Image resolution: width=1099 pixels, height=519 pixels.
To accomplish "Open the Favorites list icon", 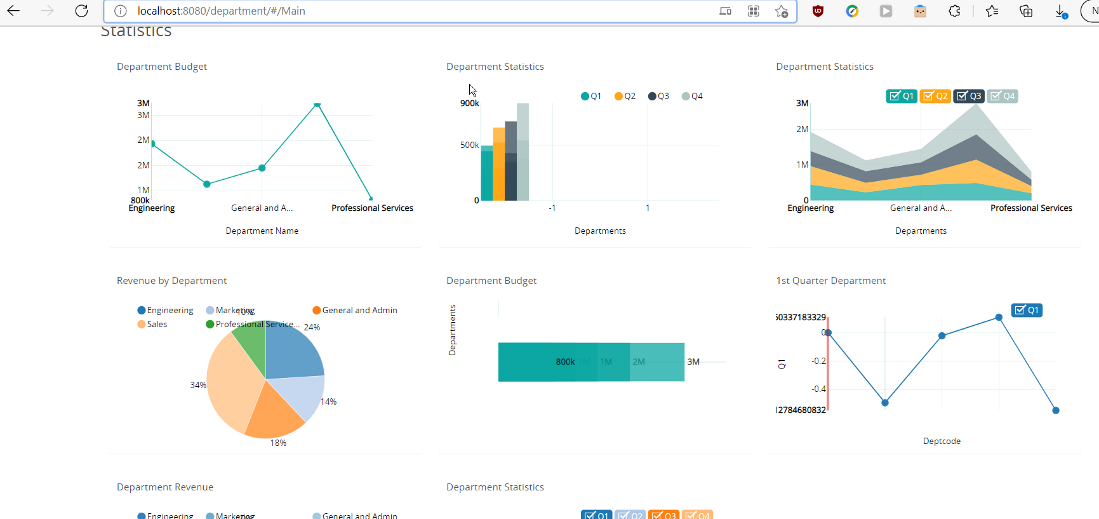I will pyautogui.click(x=991, y=11).
